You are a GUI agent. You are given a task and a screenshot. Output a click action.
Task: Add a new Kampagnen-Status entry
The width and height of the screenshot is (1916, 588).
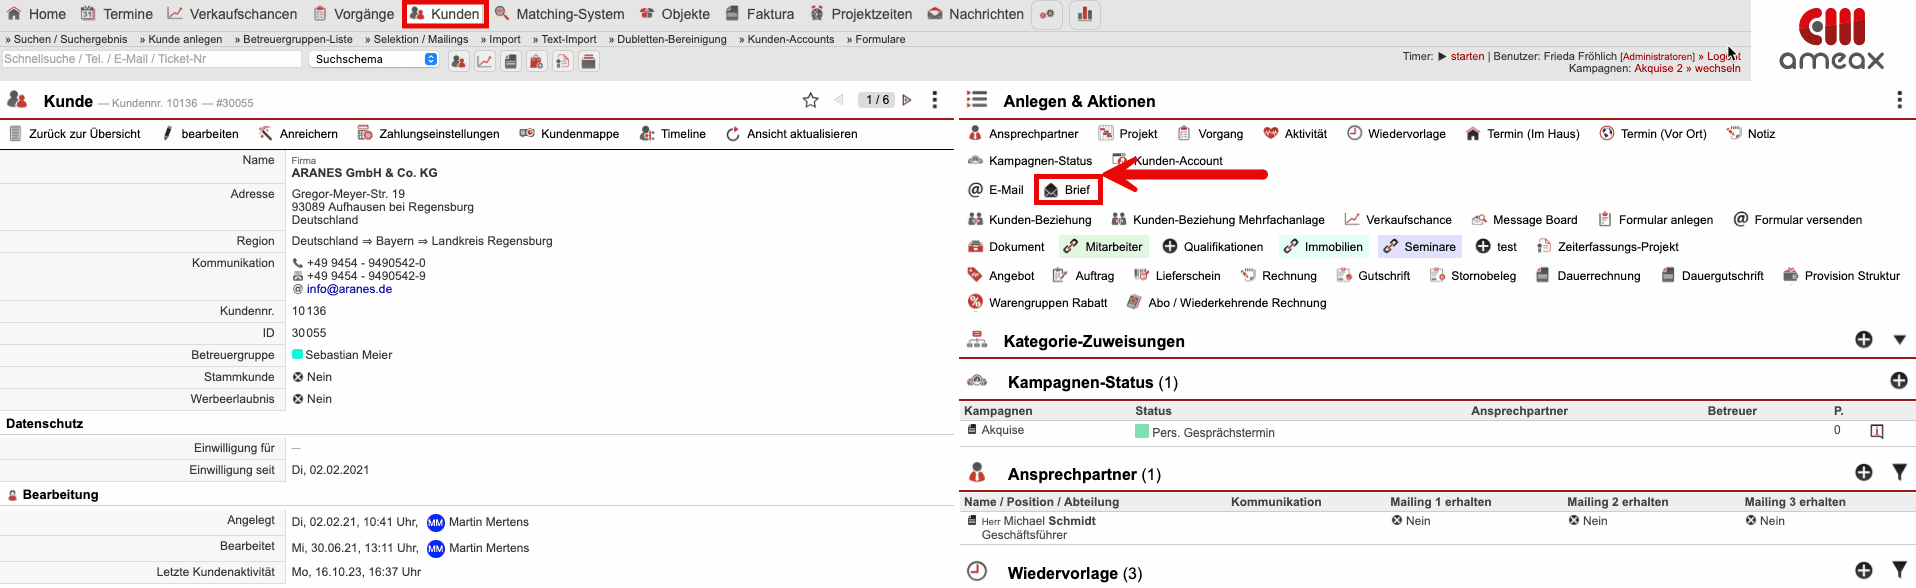click(1898, 381)
